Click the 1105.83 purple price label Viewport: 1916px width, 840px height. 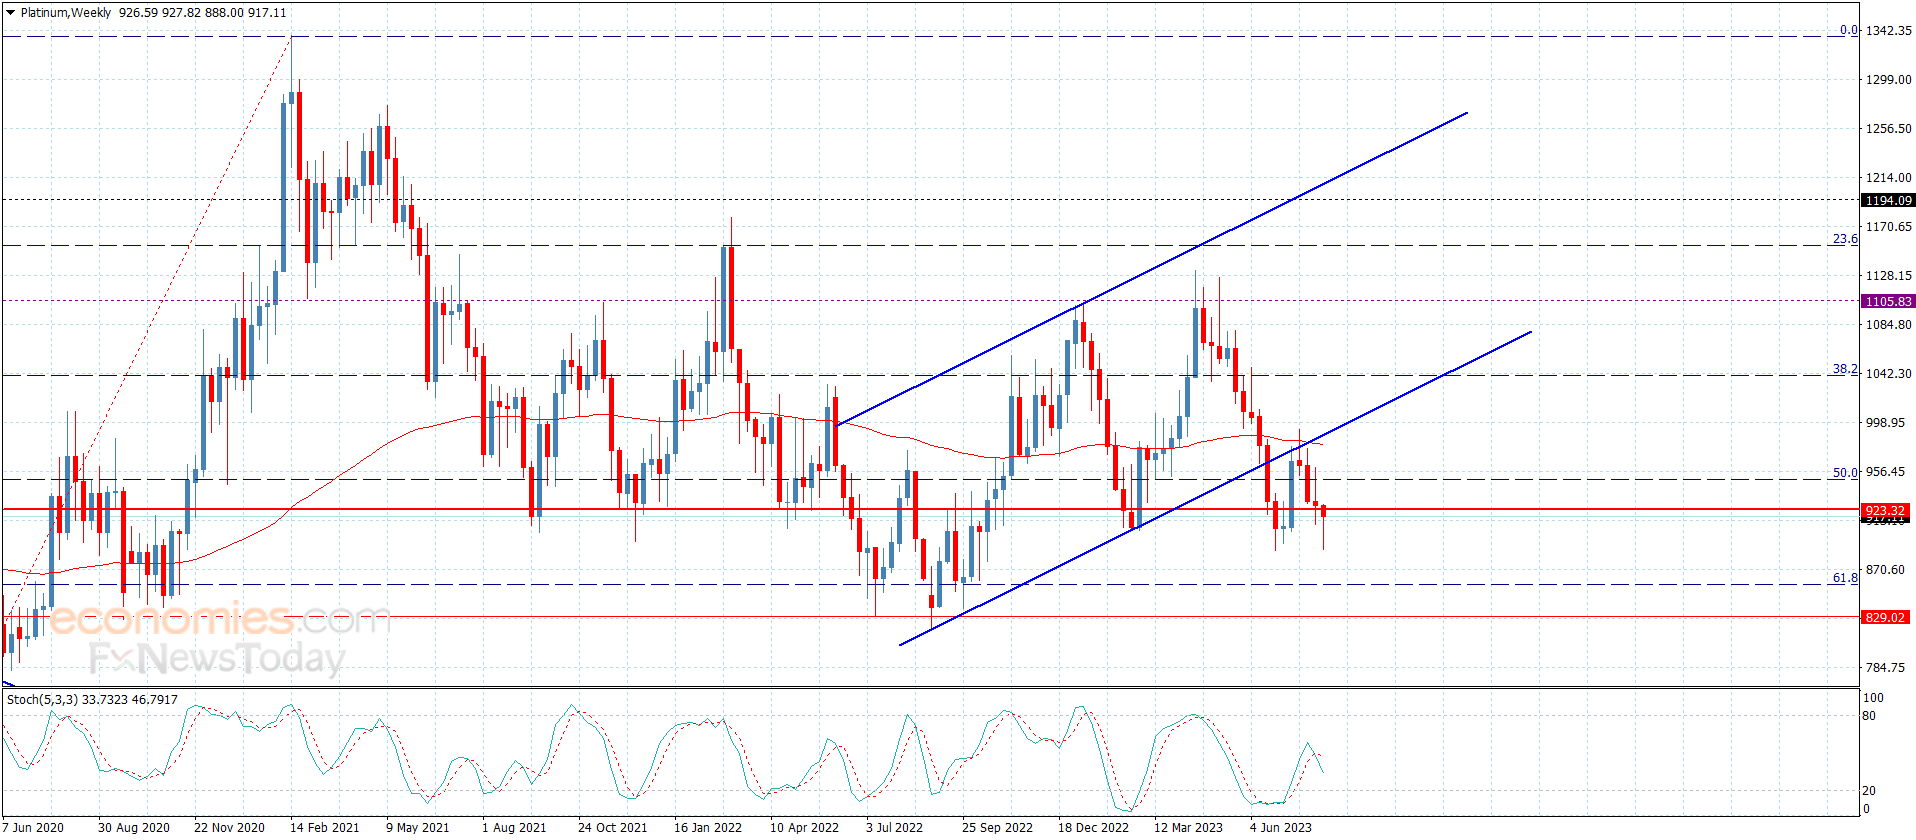coord(1888,301)
